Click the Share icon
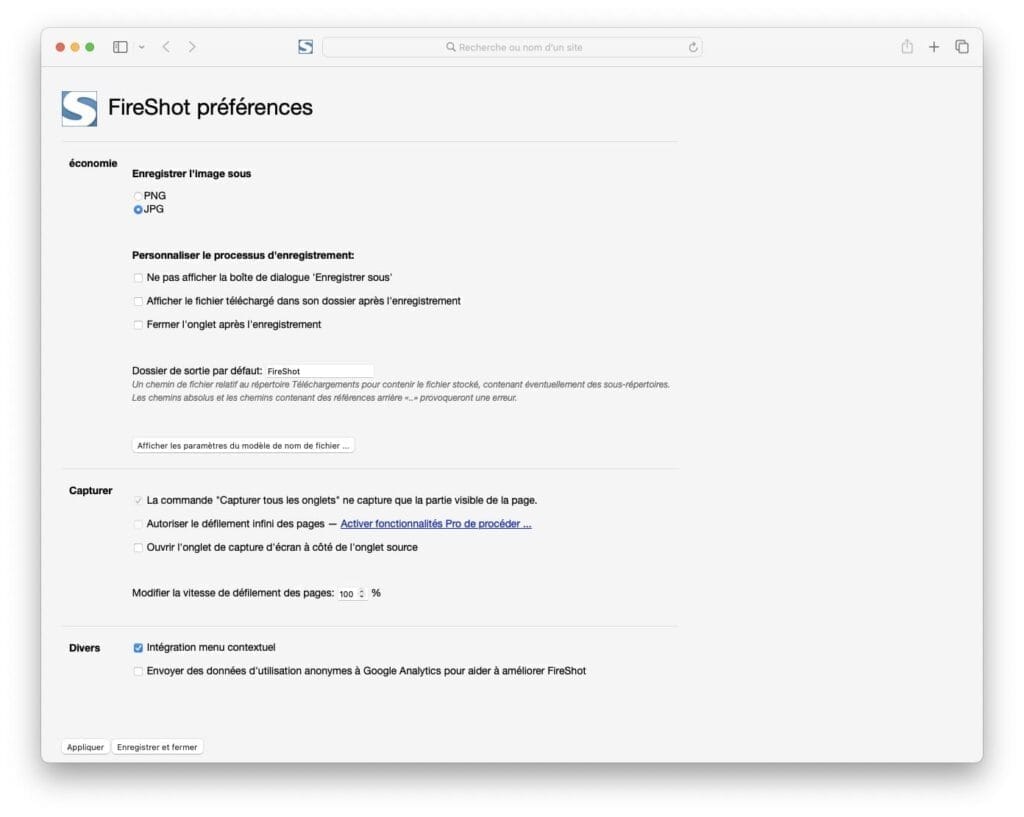 tap(906, 46)
